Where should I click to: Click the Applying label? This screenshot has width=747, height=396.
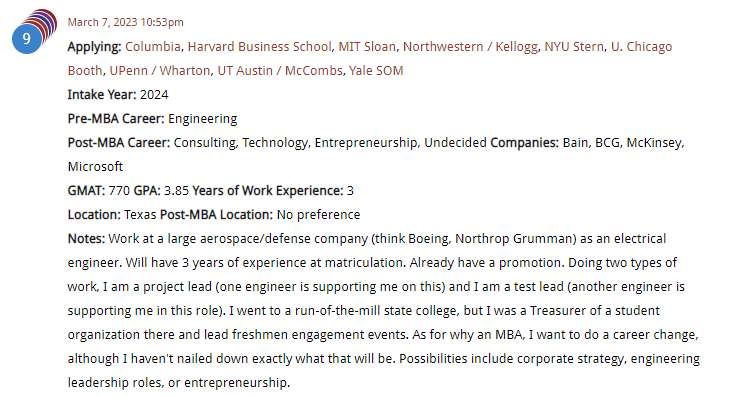[94, 47]
